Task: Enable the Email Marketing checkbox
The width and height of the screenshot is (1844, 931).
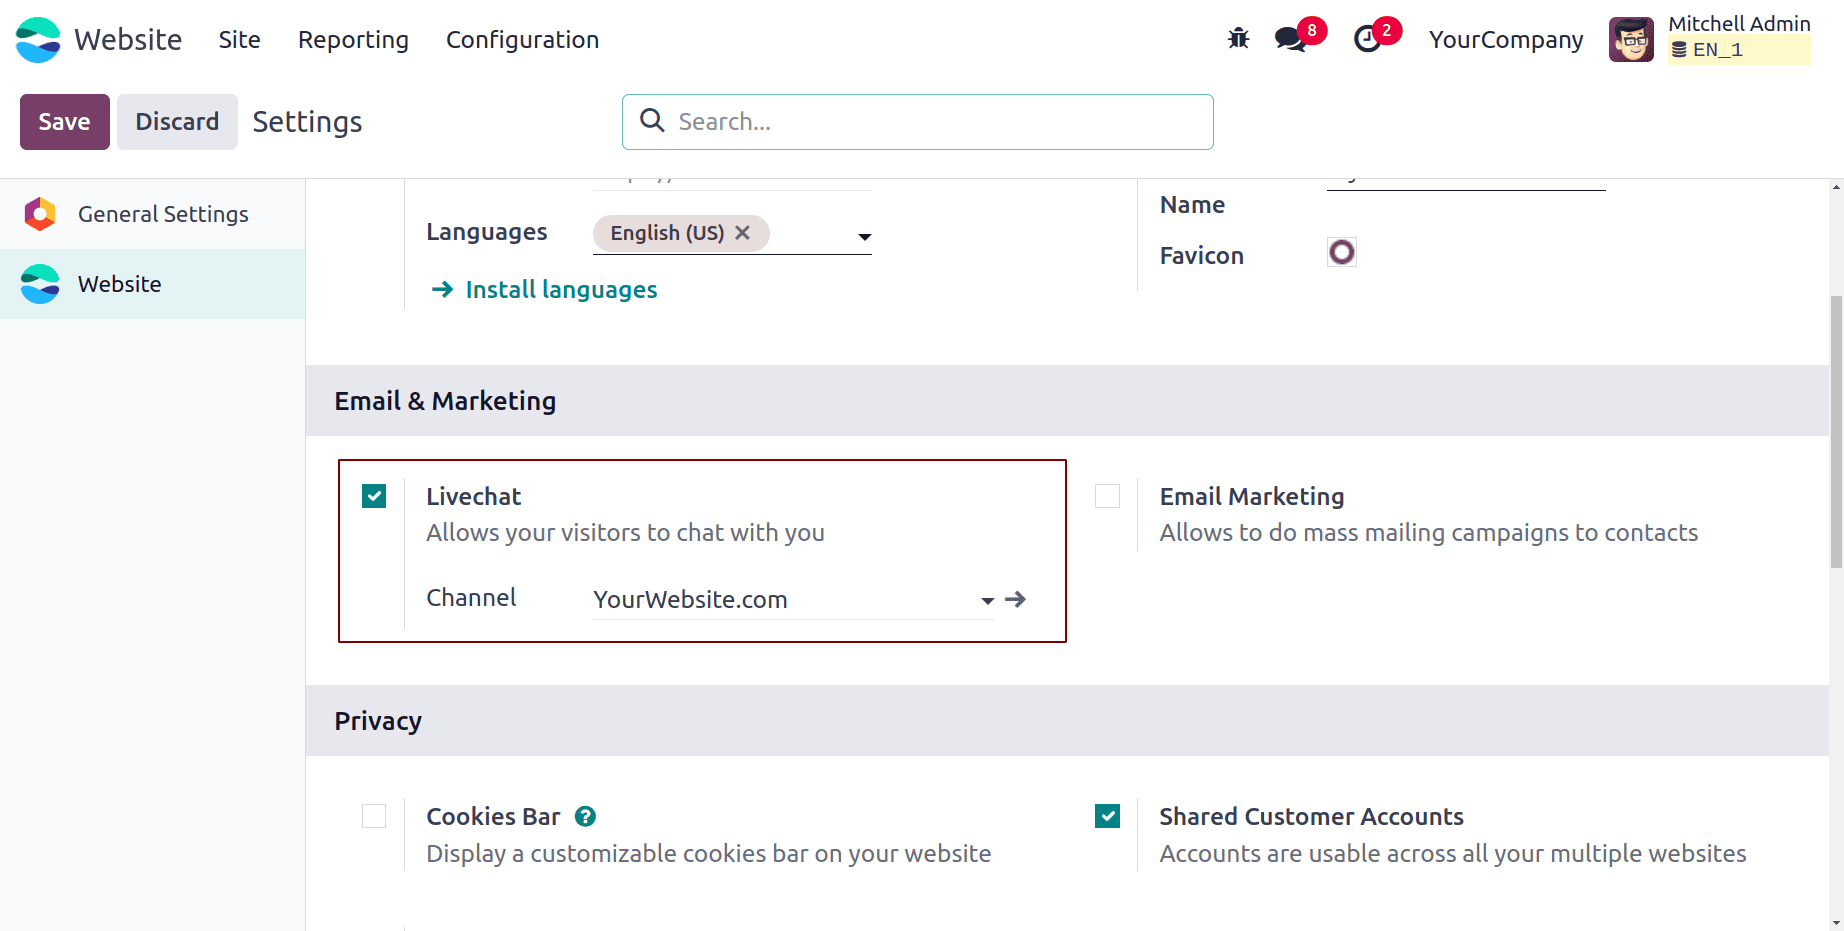Action: tap(1107, 495)
